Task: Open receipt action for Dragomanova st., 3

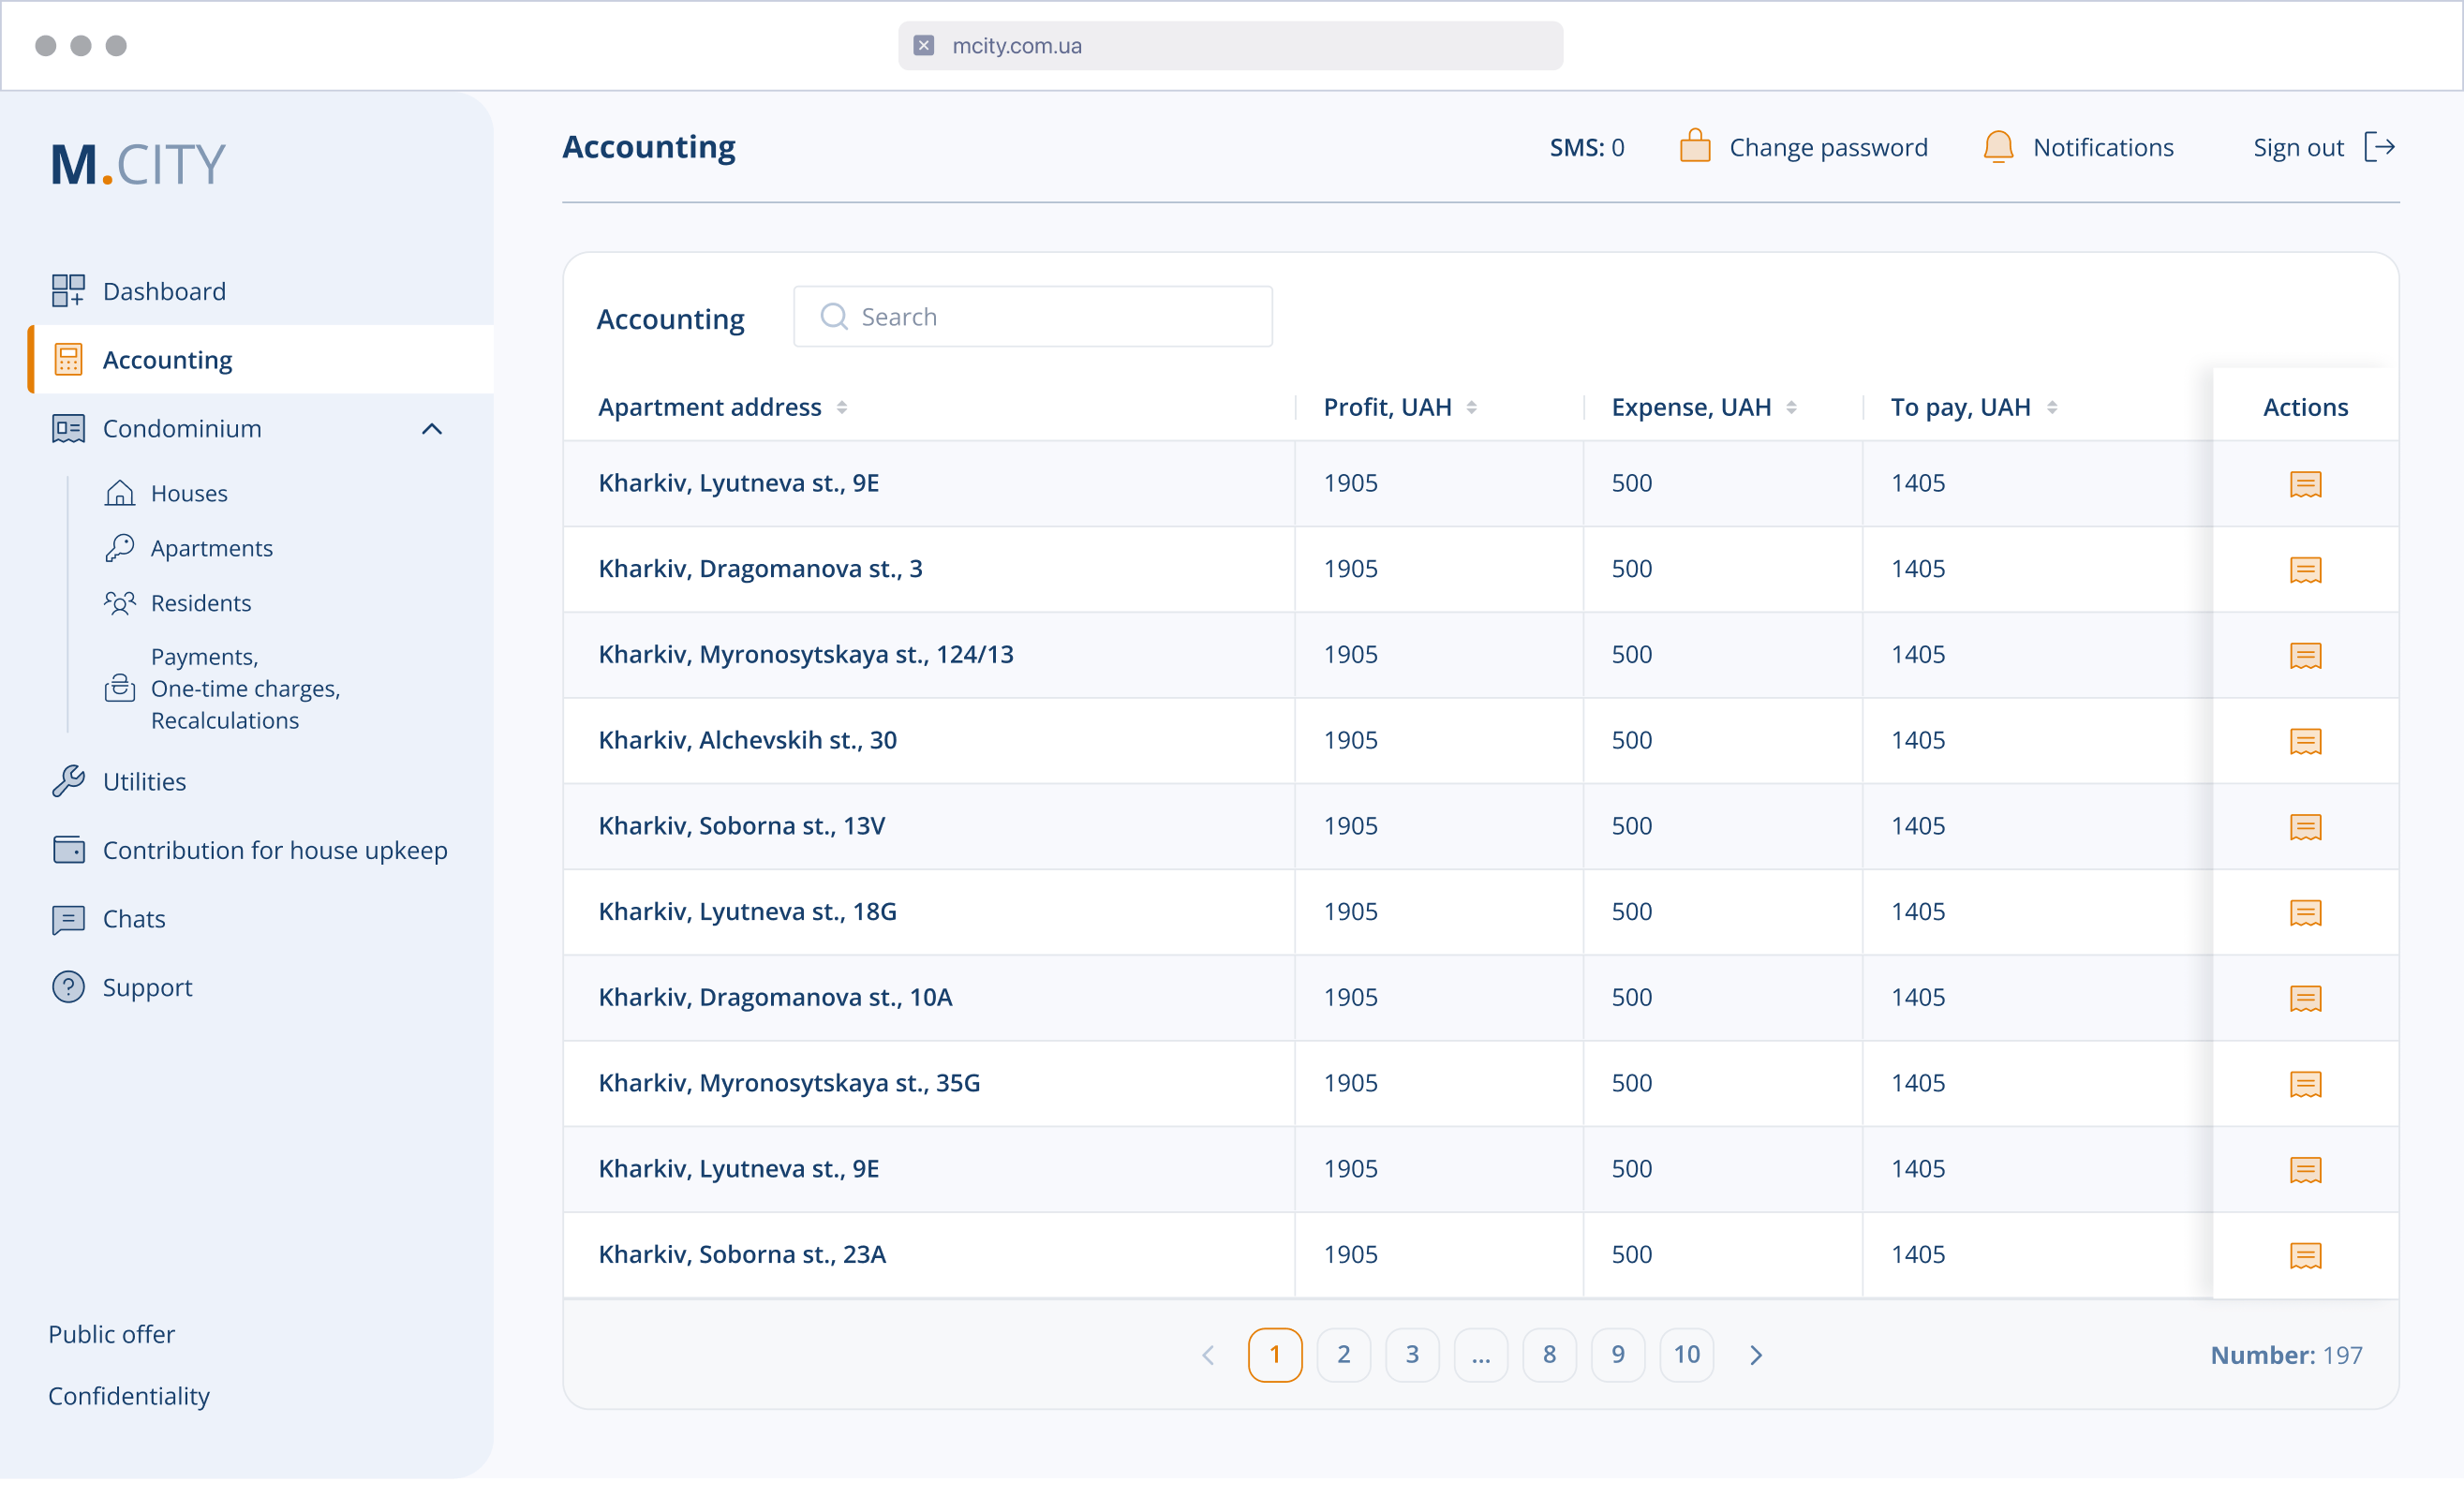Action: pyautogui.click(x=2304, y=570)
